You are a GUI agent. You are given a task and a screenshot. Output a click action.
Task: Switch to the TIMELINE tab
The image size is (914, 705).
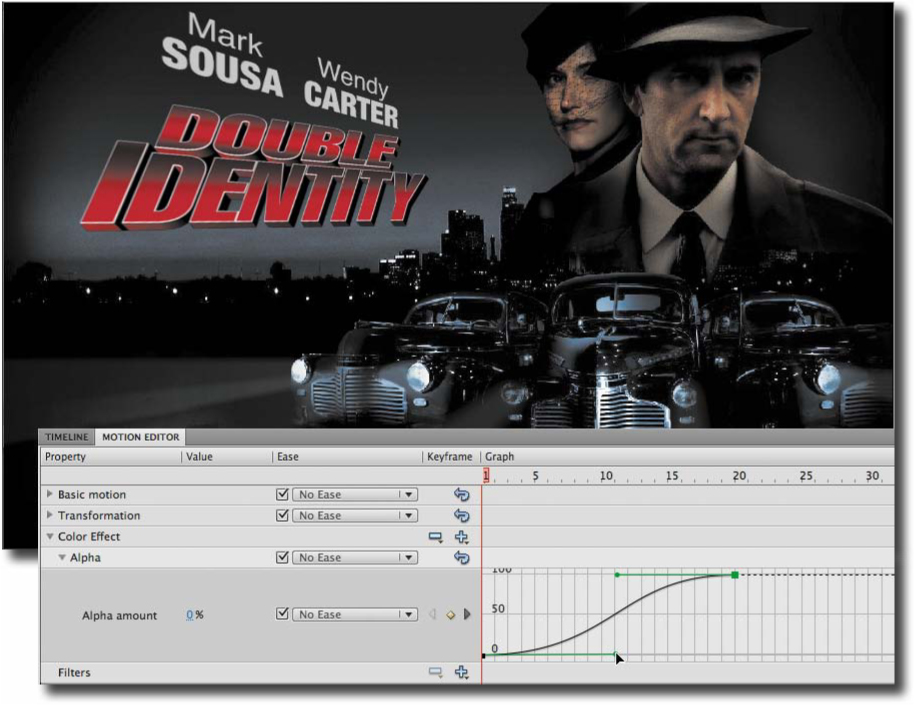[66, 437]
